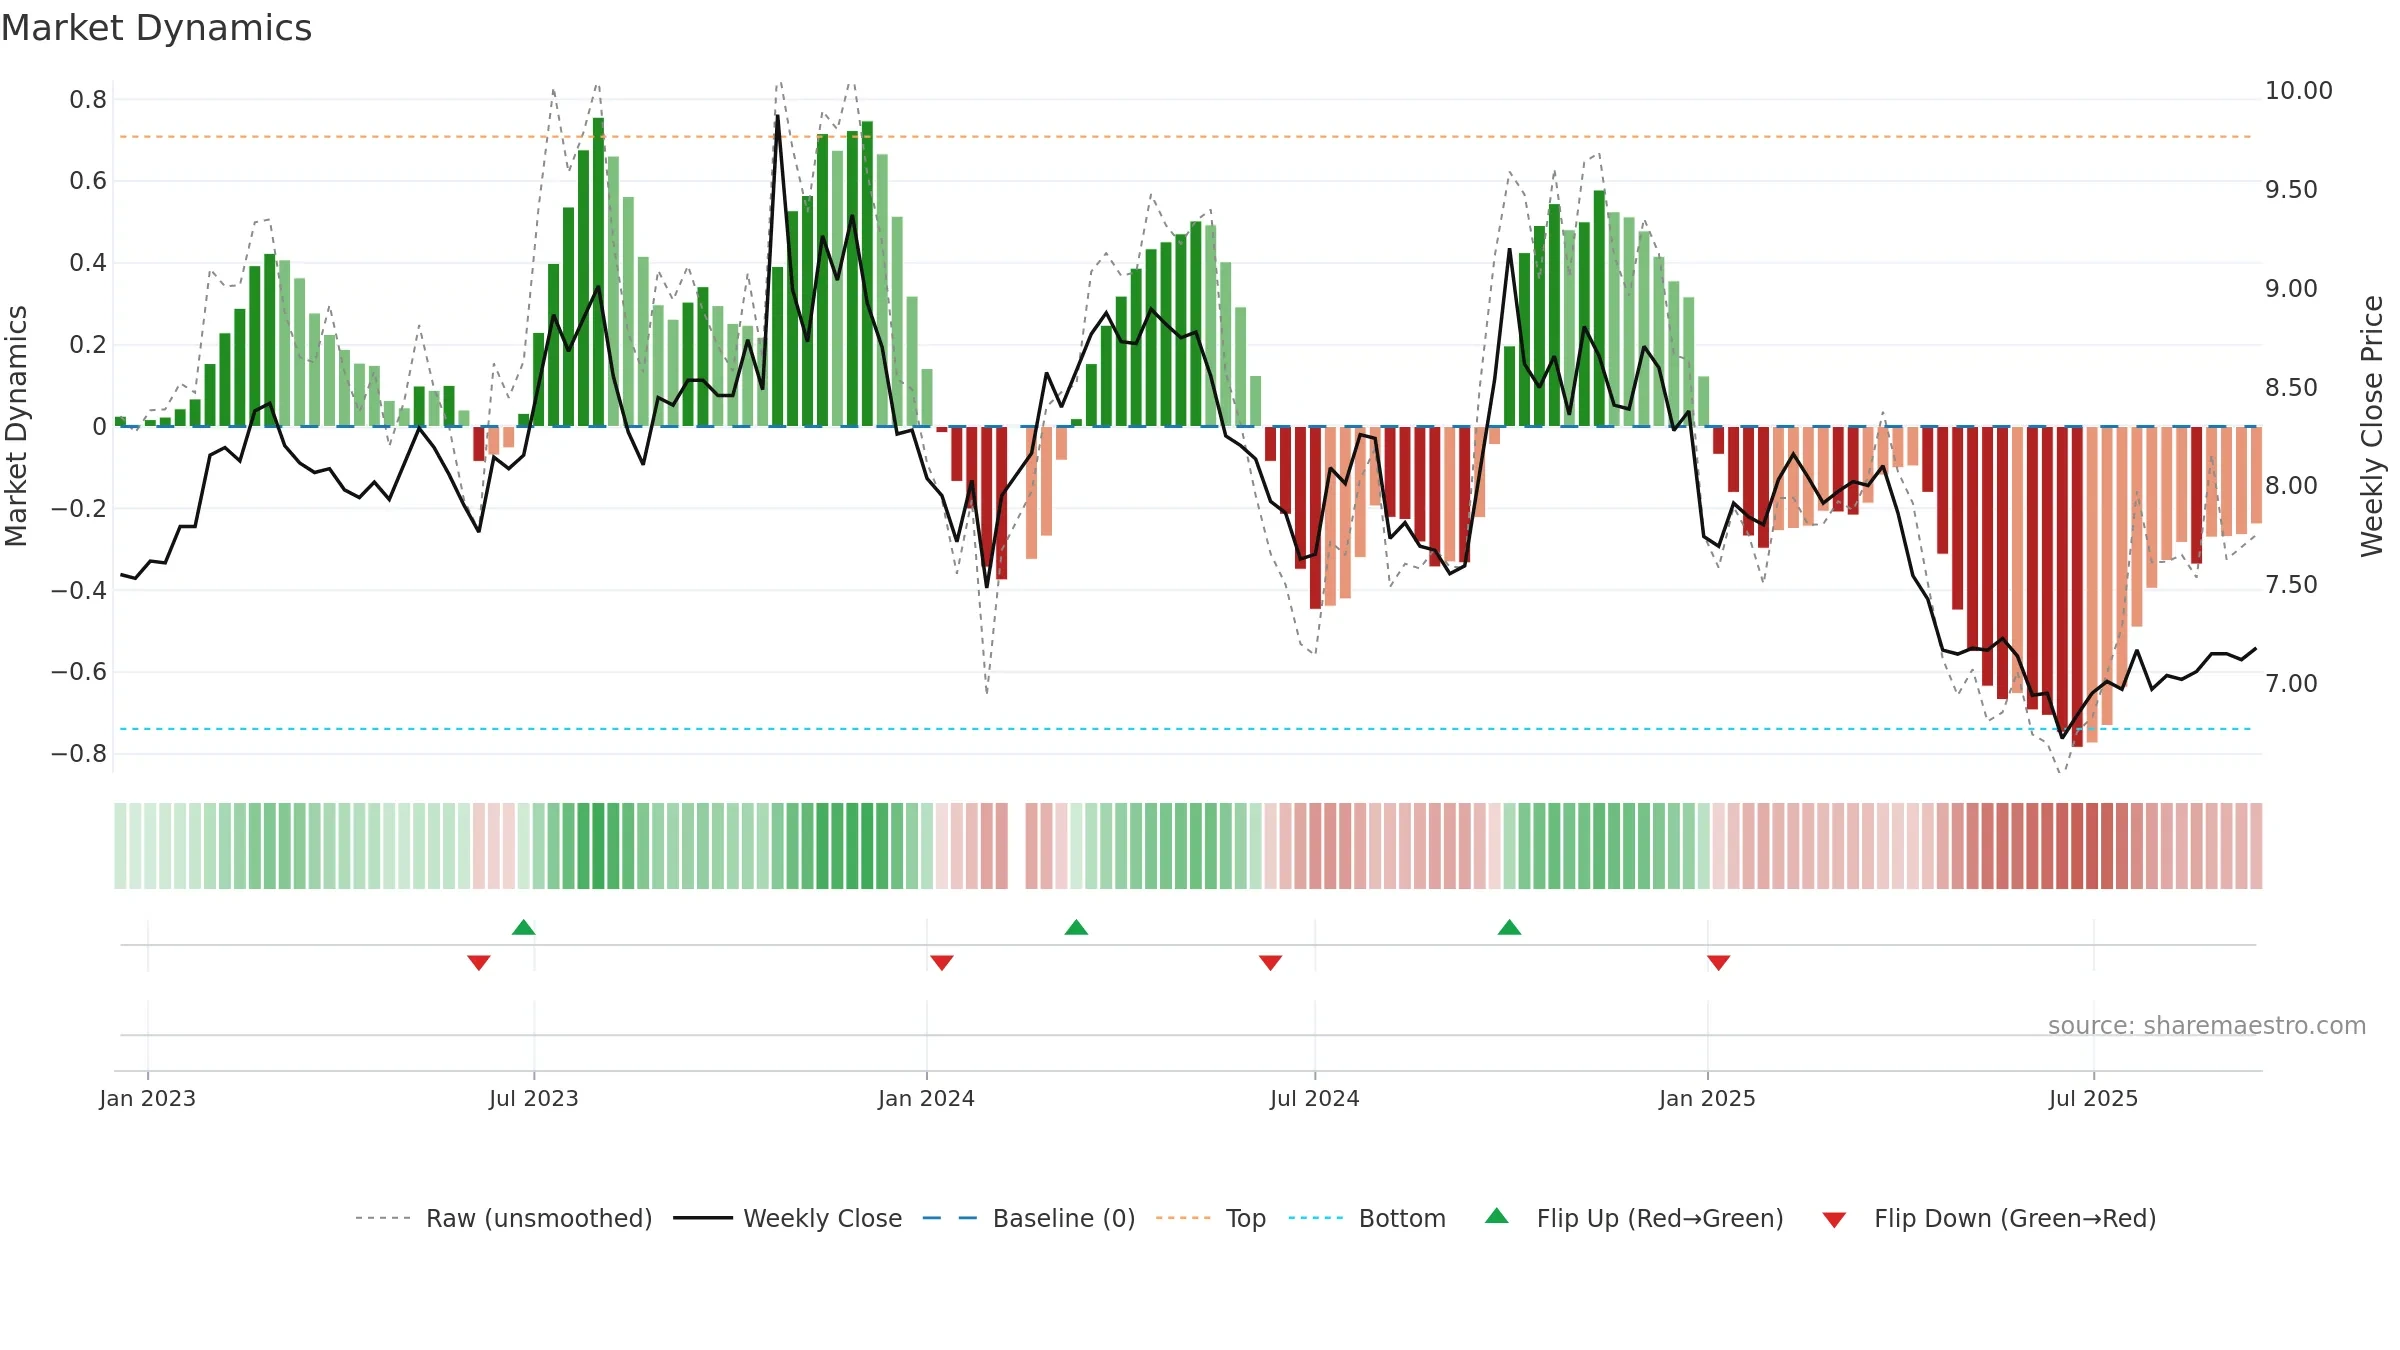Click the red Flip Down legend triangle icon

tap(1834, 1220)
